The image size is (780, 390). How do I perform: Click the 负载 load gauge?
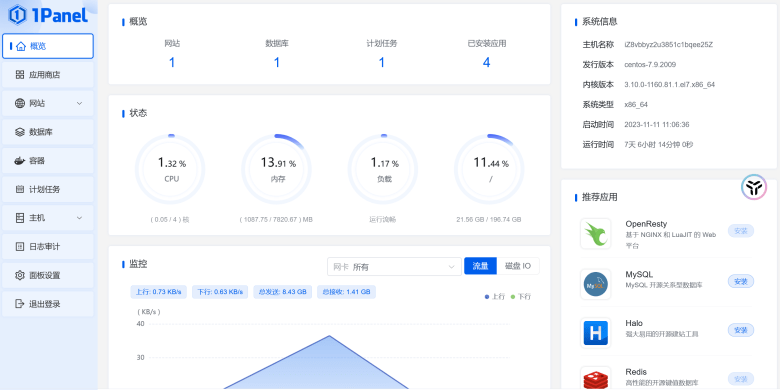[x=384, y=169]
